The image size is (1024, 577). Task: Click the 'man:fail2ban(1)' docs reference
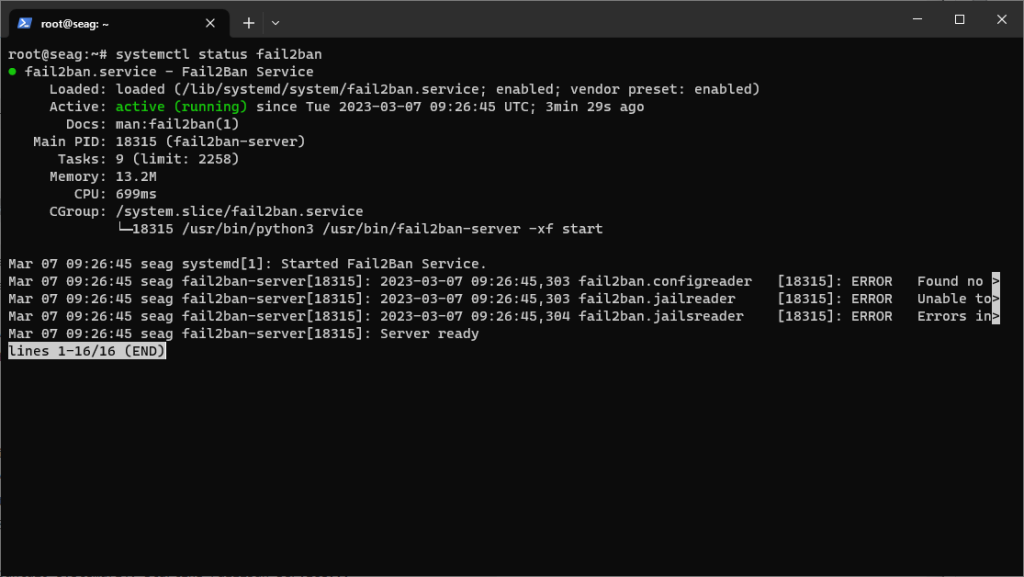178,124
